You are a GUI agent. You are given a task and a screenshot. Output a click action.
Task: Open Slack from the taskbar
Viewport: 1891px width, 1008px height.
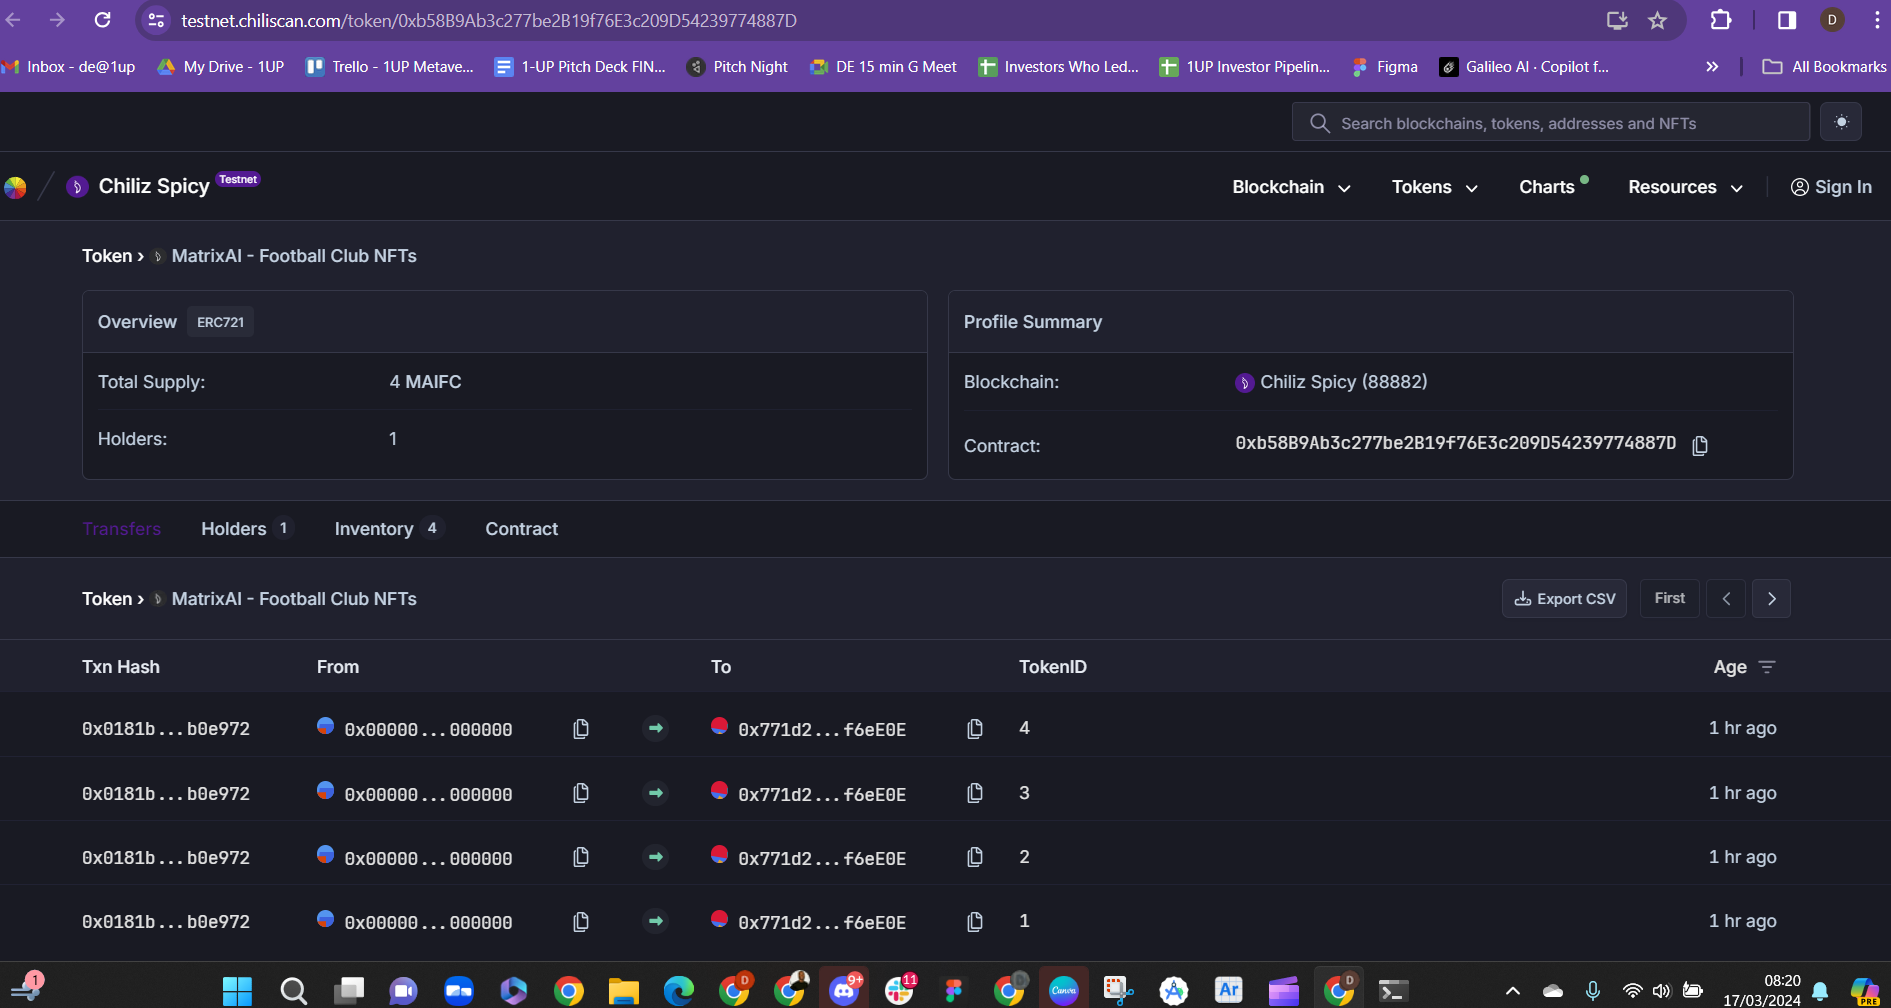tap(899, 991)
